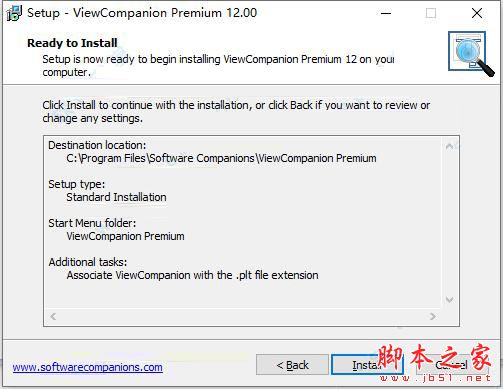Image resolution: width=503 pixels, height=389 pixels.
Task: Click the setup installer icon in title bar
Action: 14,13
